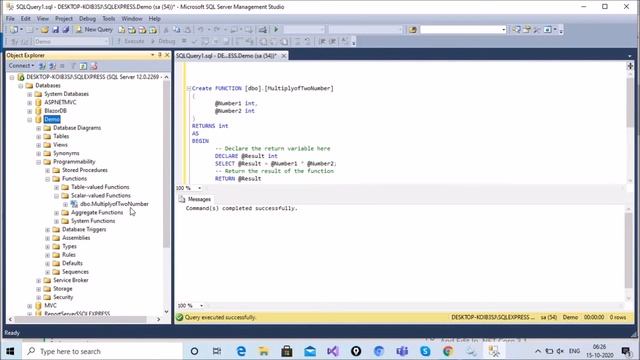Expand the System Databases folder
Image resolution: width=640 pixels, height=360 pixels.
point(30,94)
